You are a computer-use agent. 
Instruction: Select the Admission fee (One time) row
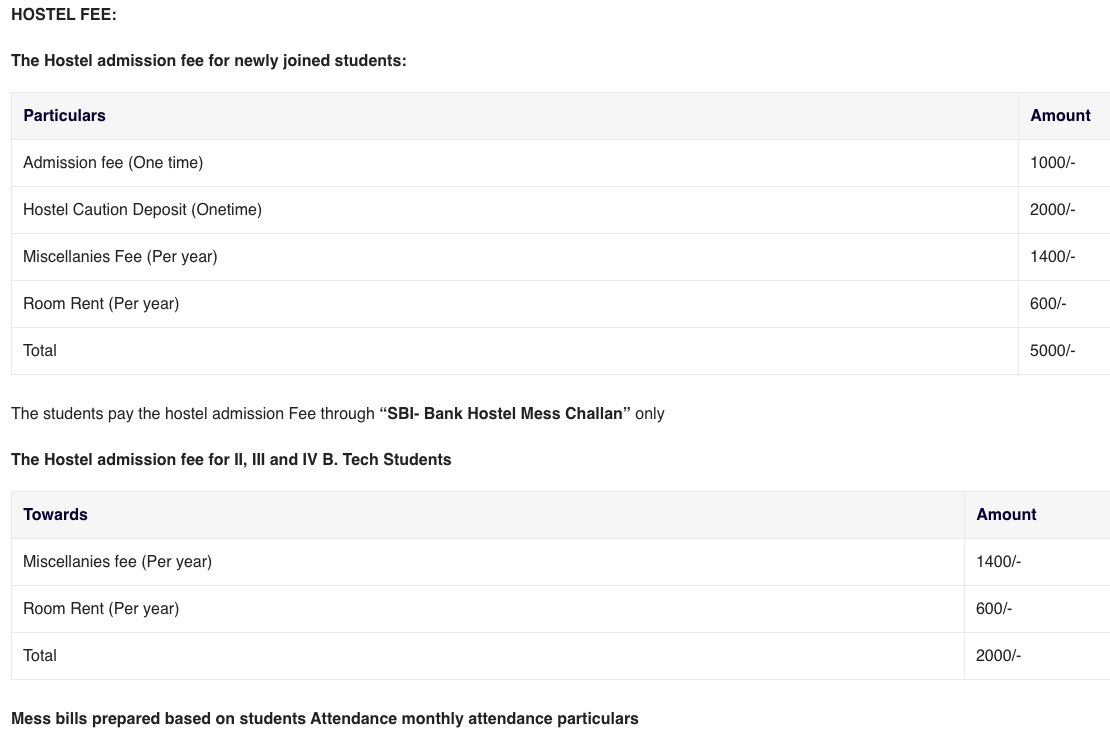click(x=113, y=163)
